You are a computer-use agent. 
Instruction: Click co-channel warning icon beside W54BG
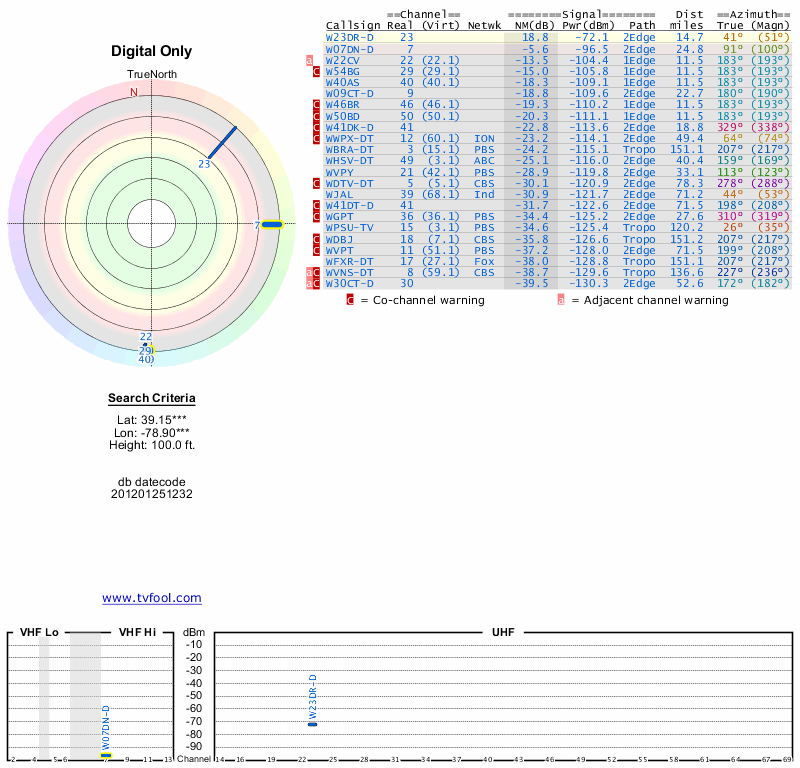click(317, 71)
